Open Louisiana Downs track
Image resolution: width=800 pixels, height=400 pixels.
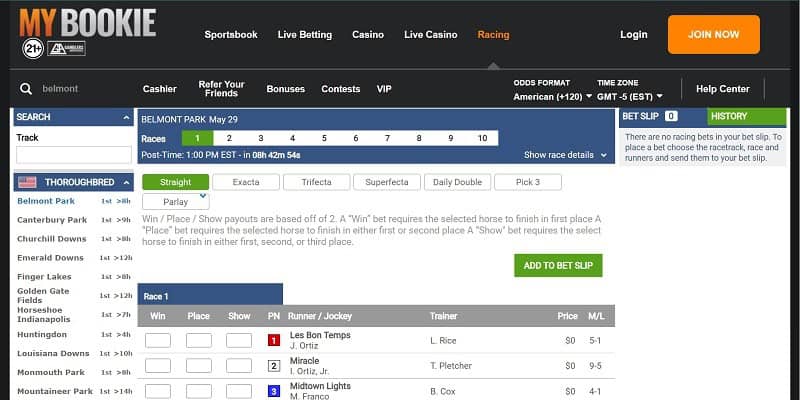click(x=53, y=353)
